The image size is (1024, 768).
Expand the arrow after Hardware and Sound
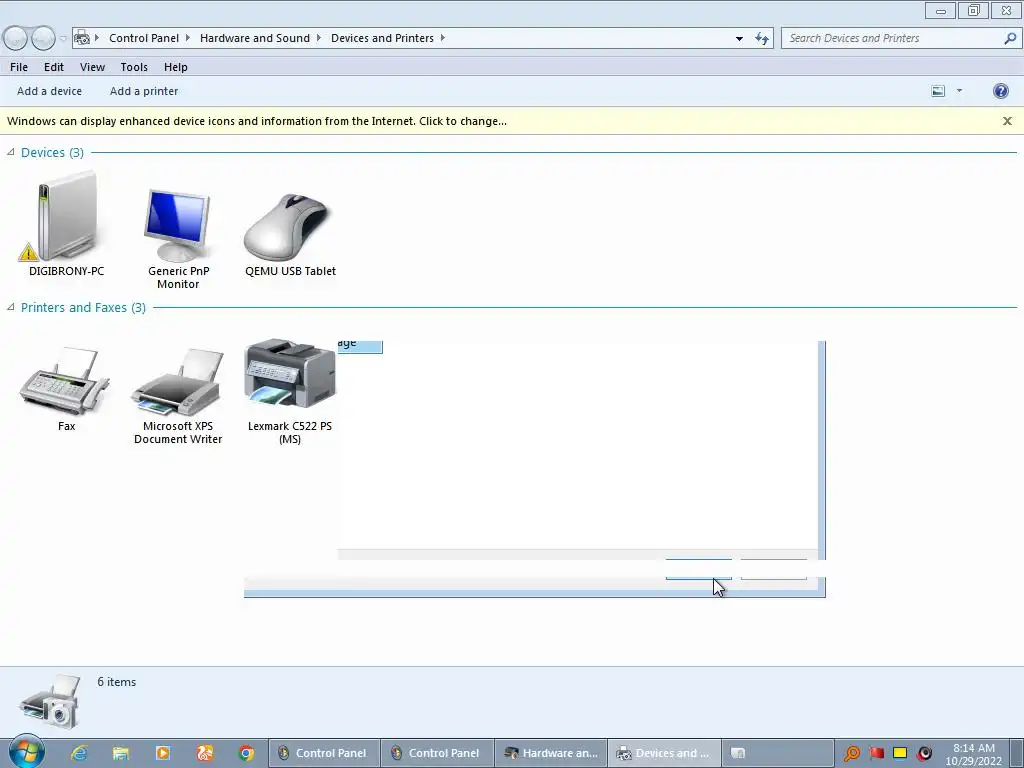click(x=319, y=38)
